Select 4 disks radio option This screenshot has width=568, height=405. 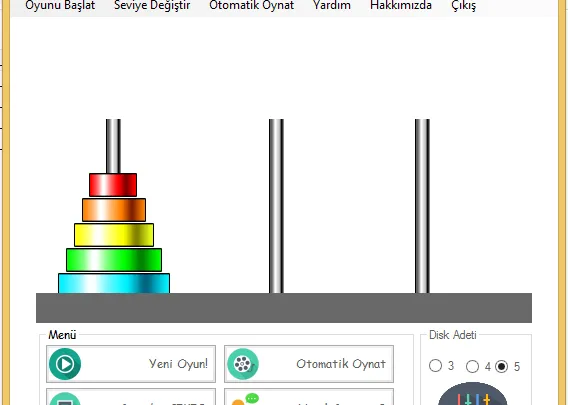[x=472, y=367]
